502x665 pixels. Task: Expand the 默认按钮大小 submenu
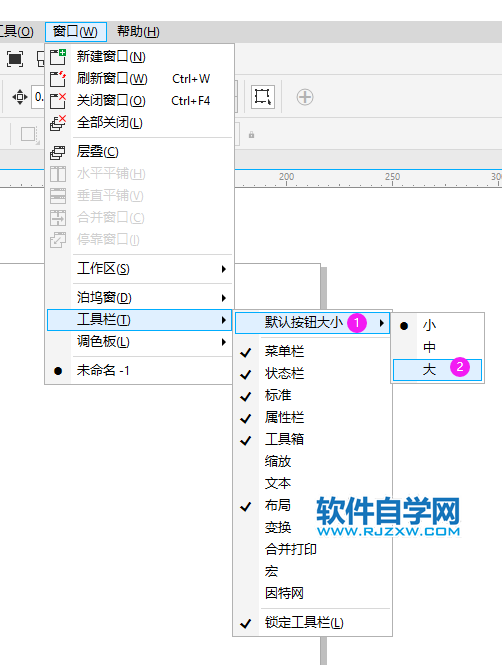pos(312,323)
